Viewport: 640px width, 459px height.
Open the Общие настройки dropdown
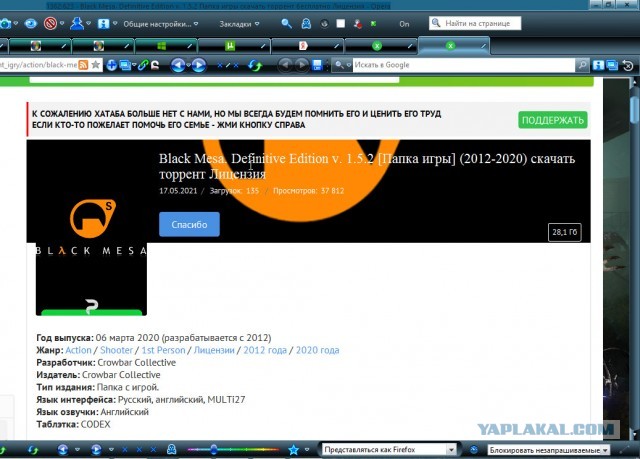coord(161,24)
